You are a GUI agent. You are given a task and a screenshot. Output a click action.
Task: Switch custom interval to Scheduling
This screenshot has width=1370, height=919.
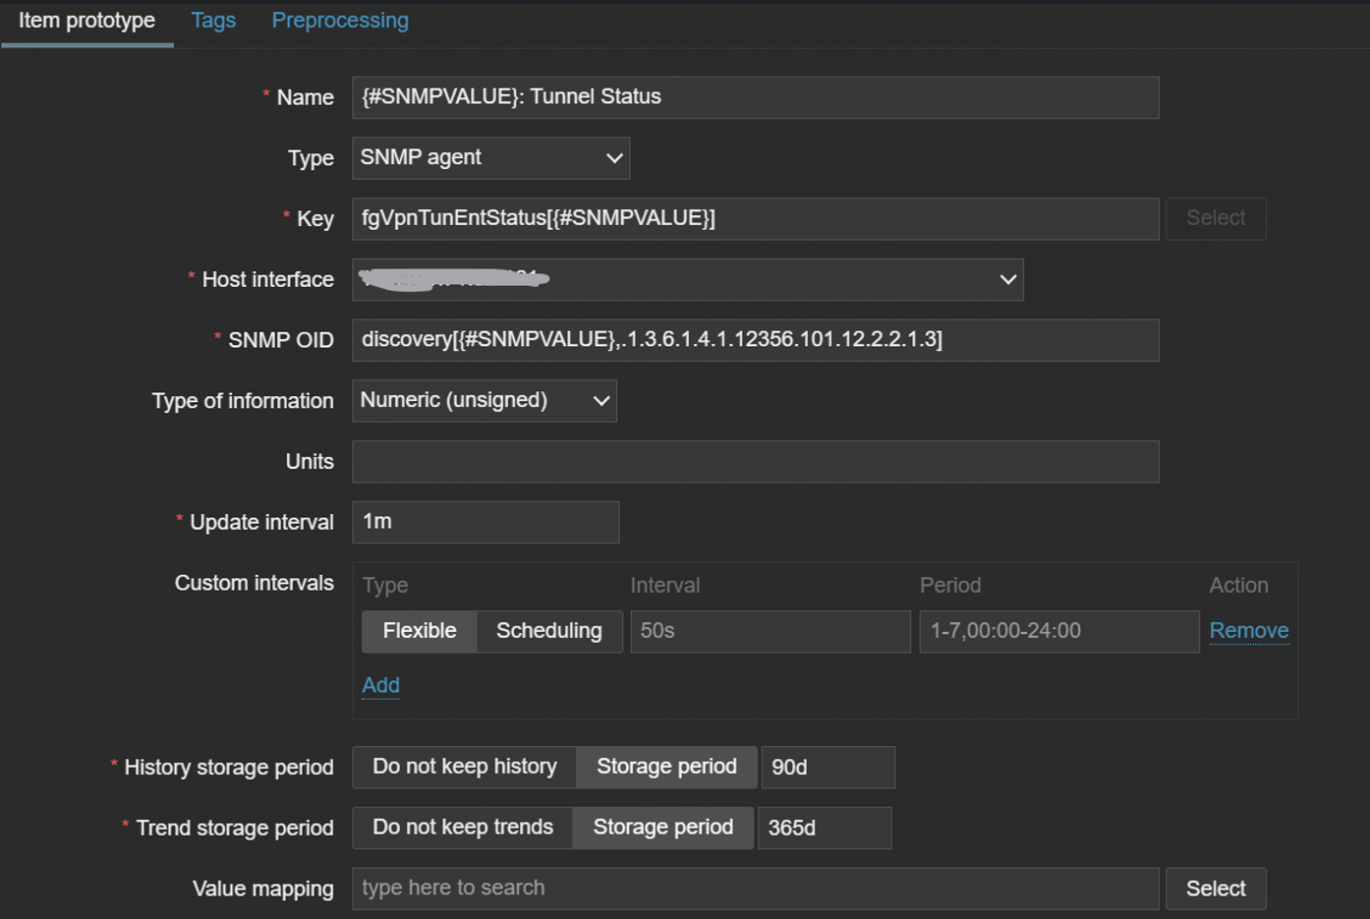(x=549, y=631)
